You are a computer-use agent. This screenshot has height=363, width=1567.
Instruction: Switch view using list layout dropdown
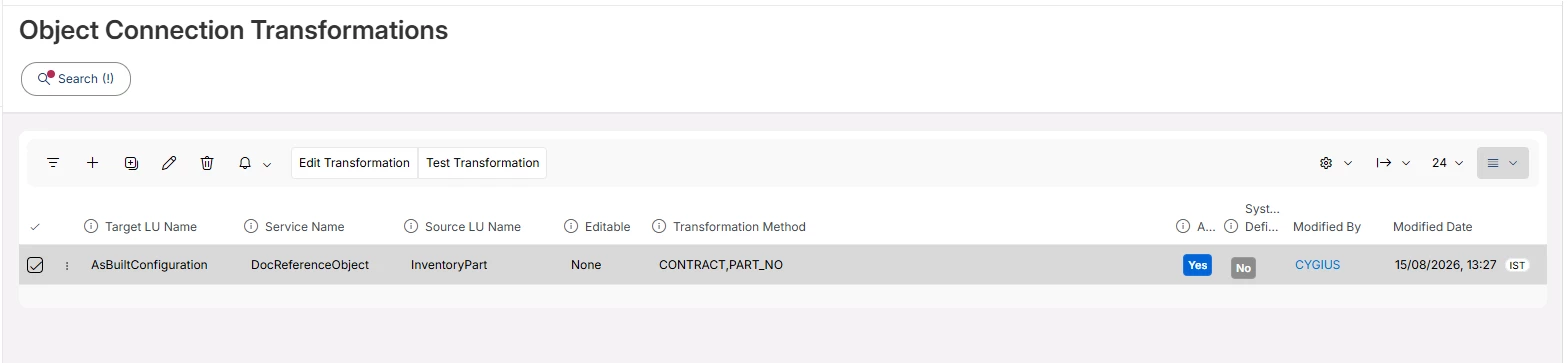[1502, 163]
